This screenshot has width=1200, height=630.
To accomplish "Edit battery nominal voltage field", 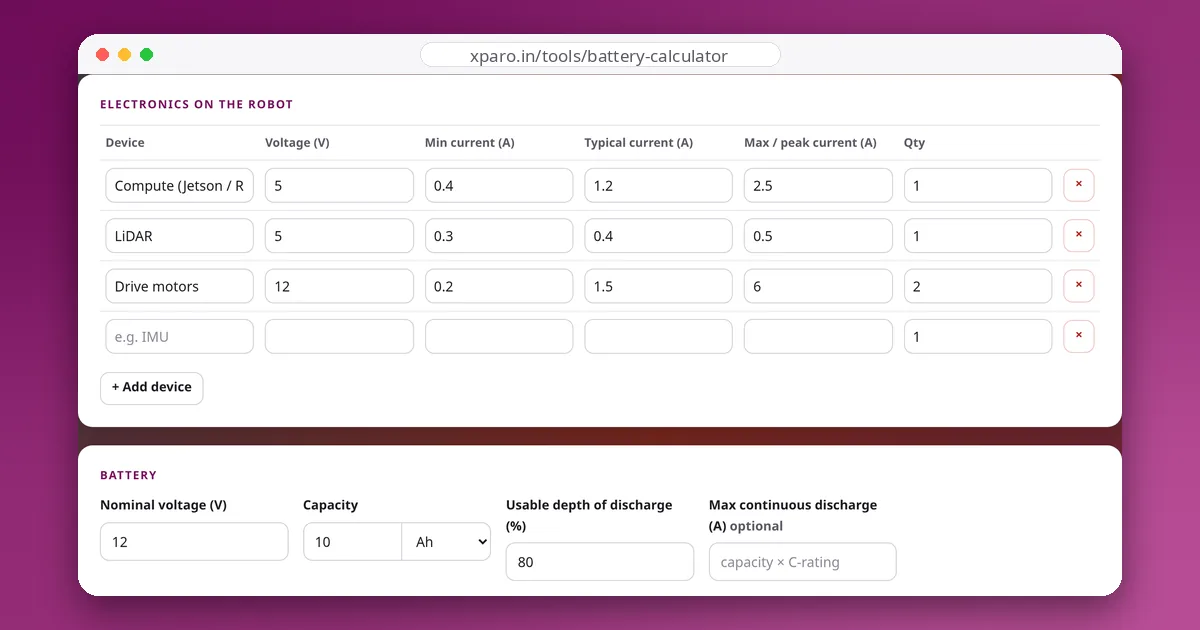I will (194, 541).
